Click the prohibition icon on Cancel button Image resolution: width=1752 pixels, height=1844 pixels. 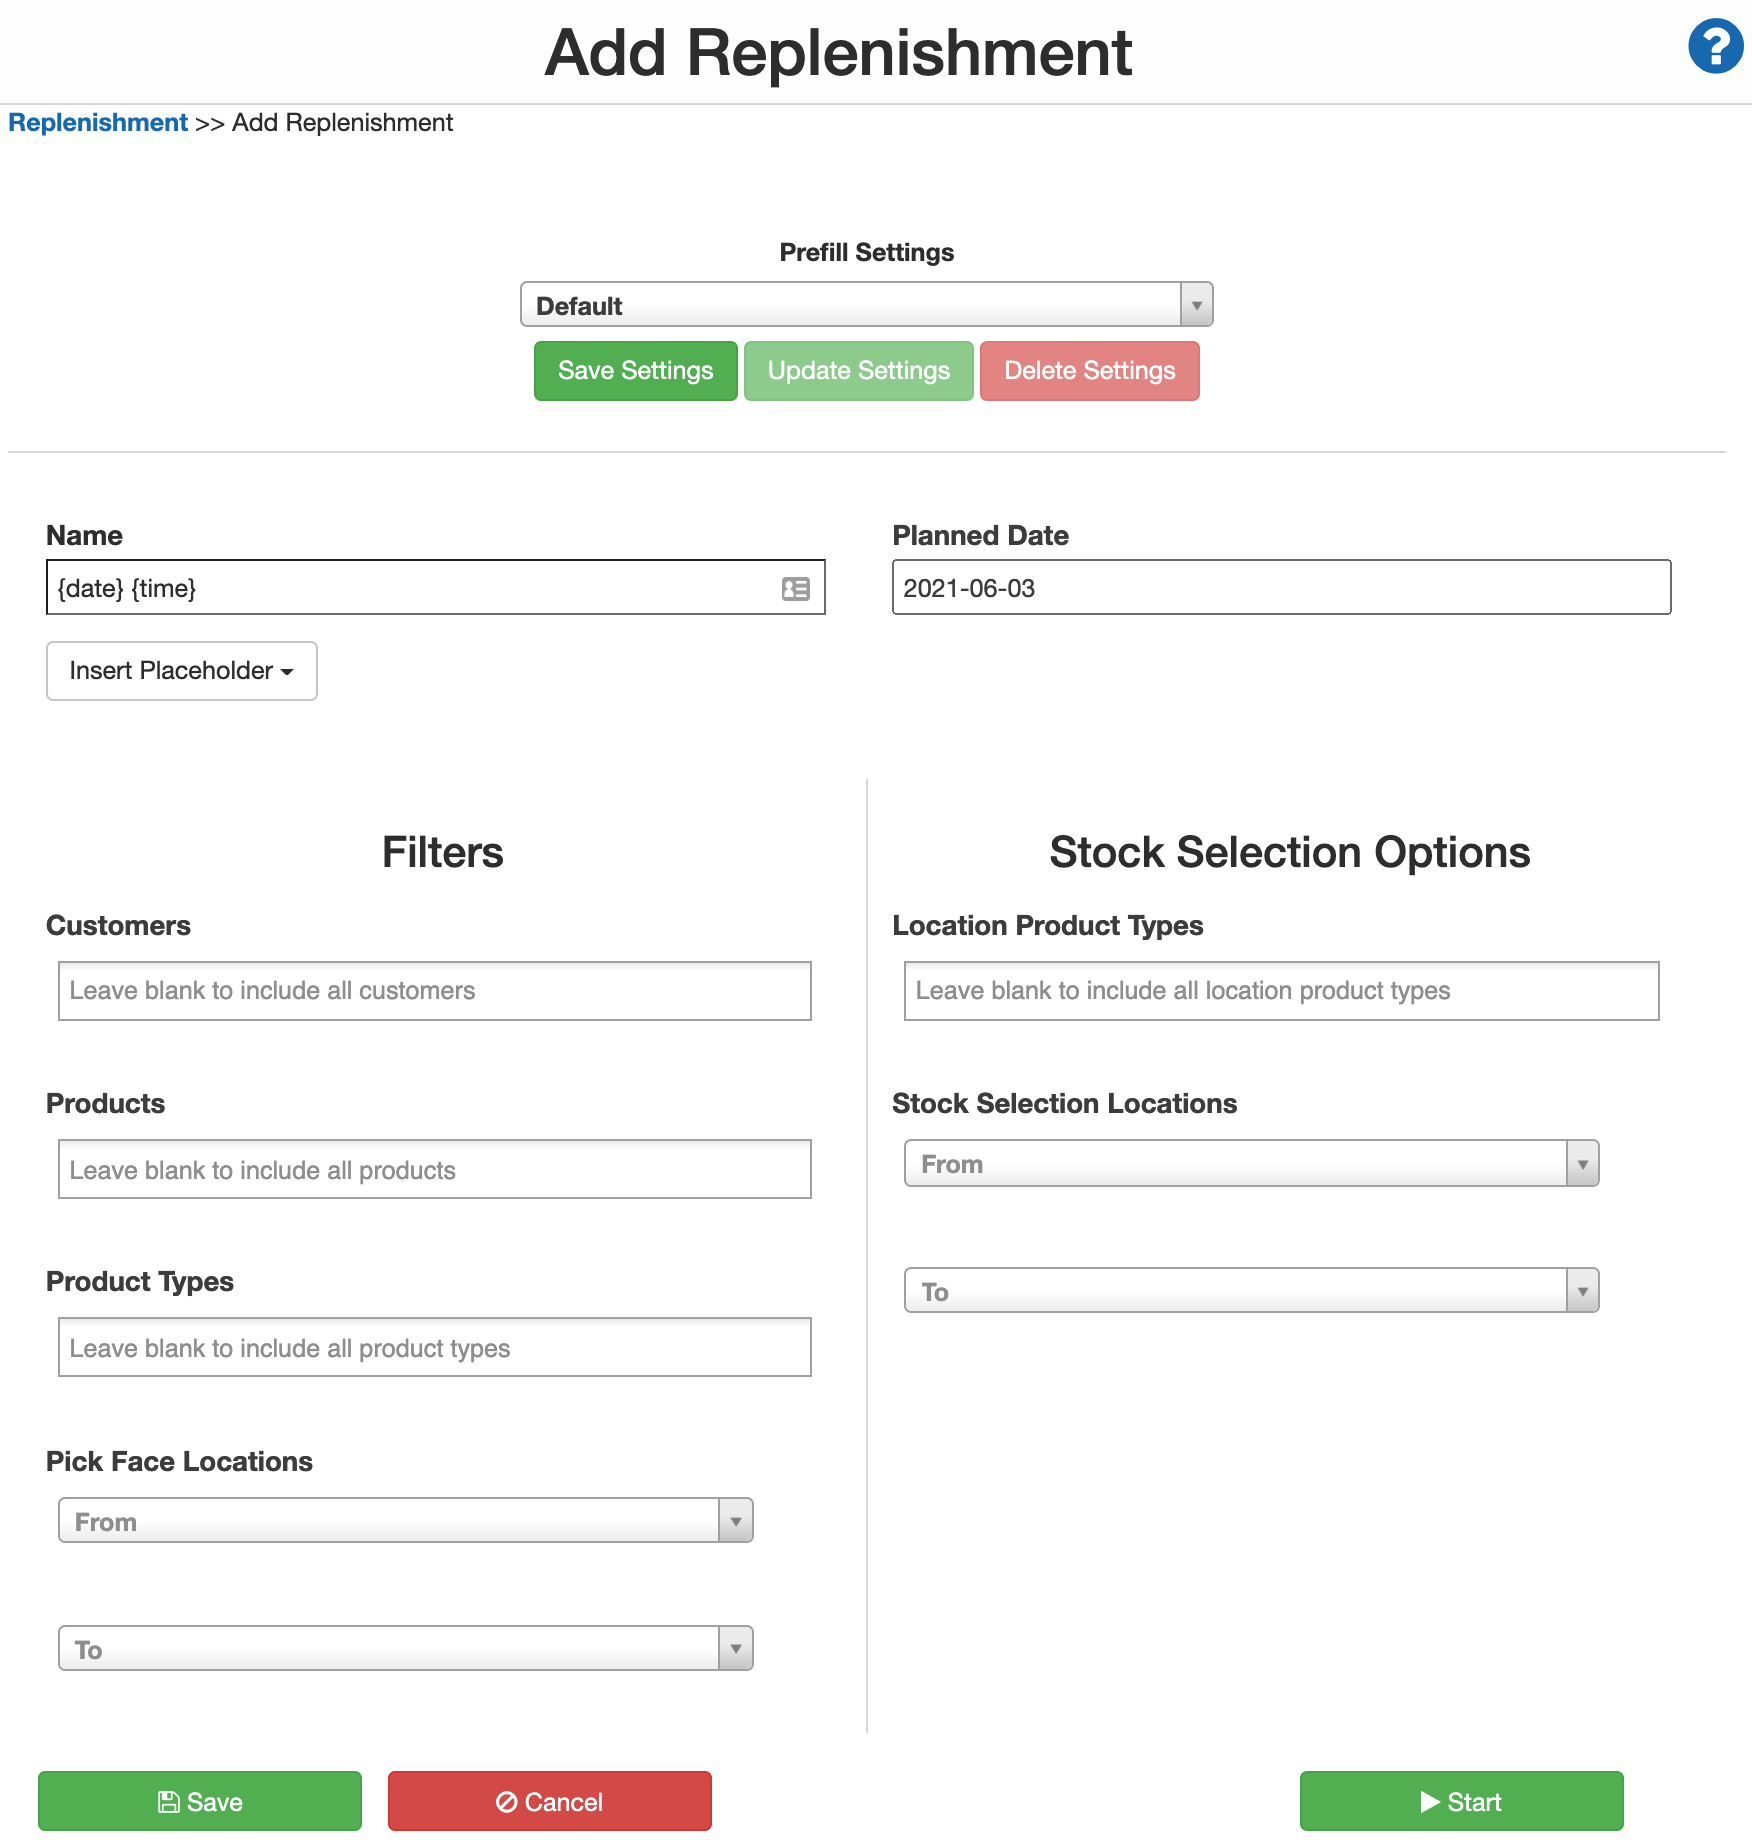[508, 1801]
